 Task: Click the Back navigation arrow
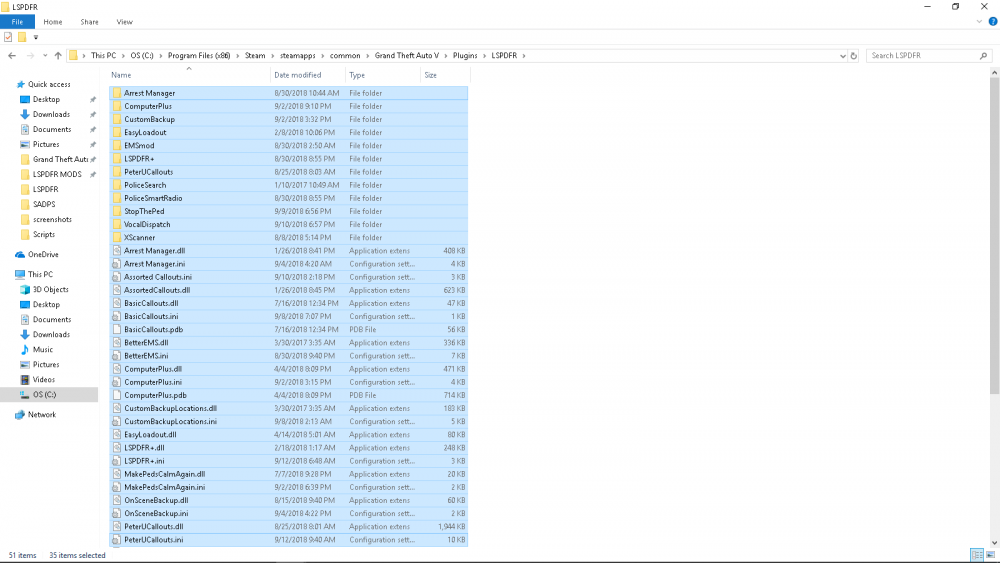coord(12,55)
